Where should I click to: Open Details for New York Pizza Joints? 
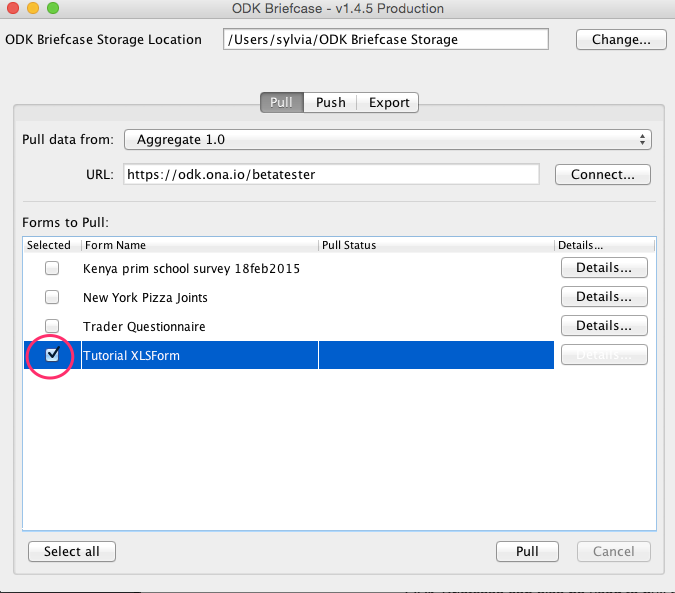pyautogui.click(x=604, y=296)
